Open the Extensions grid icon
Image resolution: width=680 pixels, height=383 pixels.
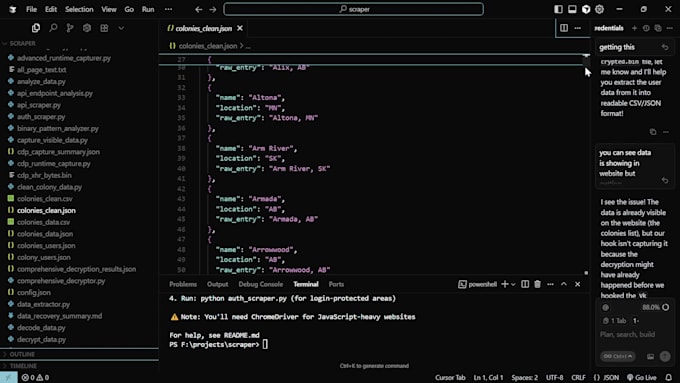pos(104,28)
